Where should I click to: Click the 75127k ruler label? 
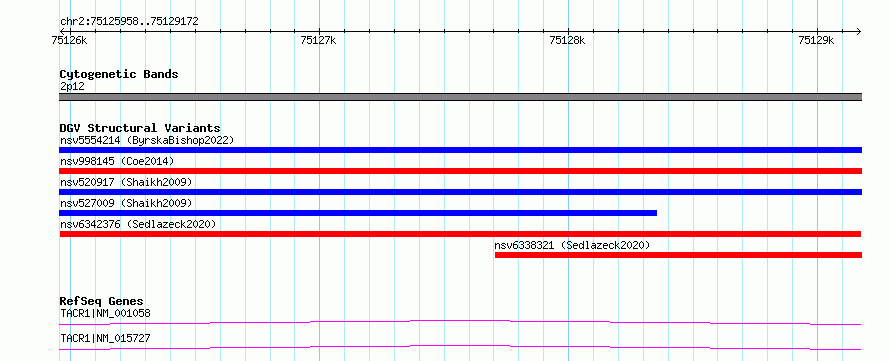pos(318,40)
